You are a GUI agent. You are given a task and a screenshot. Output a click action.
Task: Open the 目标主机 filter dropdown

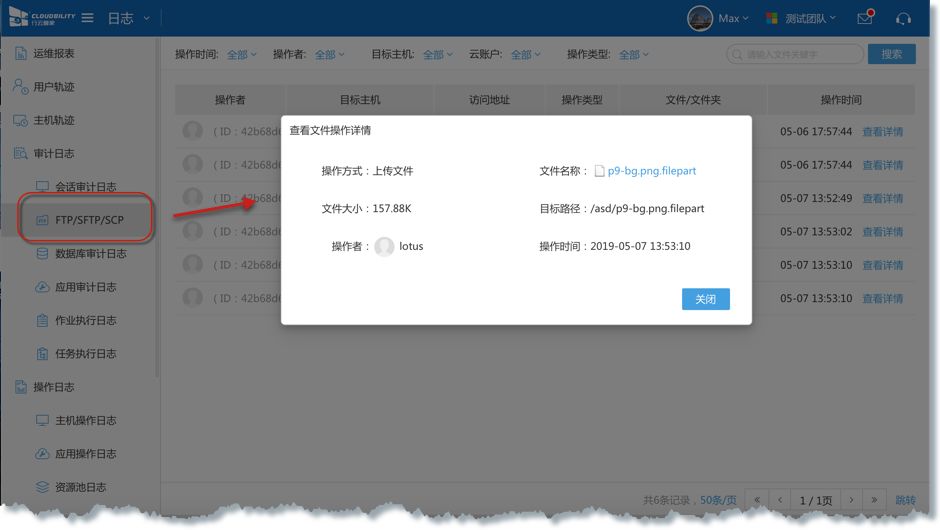(x=437, y=55)
